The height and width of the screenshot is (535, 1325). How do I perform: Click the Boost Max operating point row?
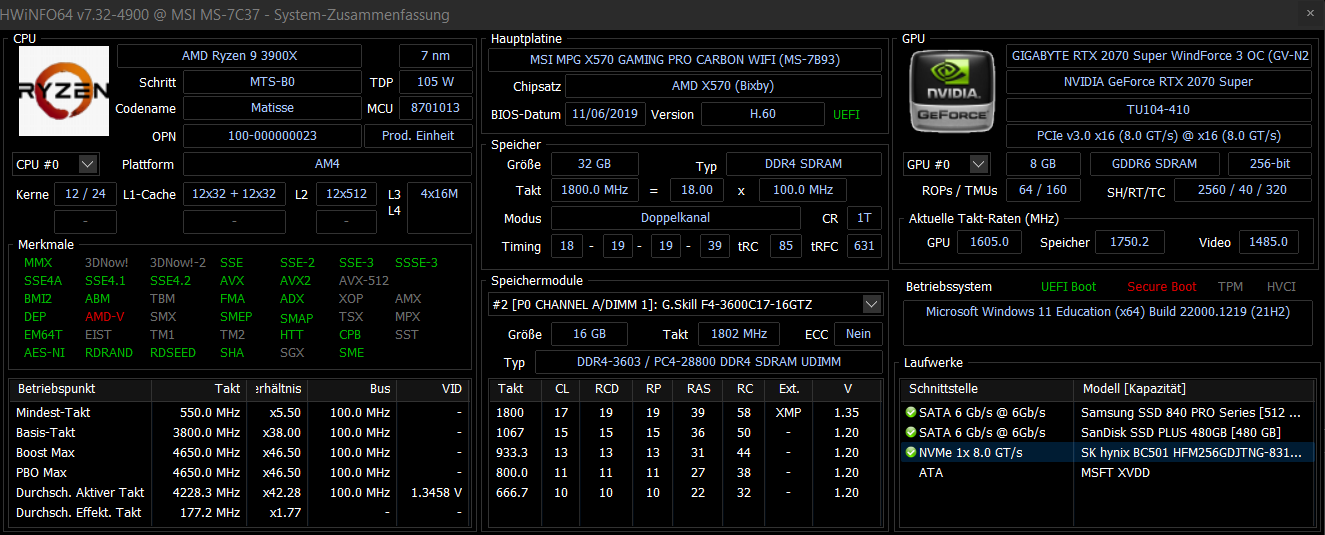tap(238, 453)
